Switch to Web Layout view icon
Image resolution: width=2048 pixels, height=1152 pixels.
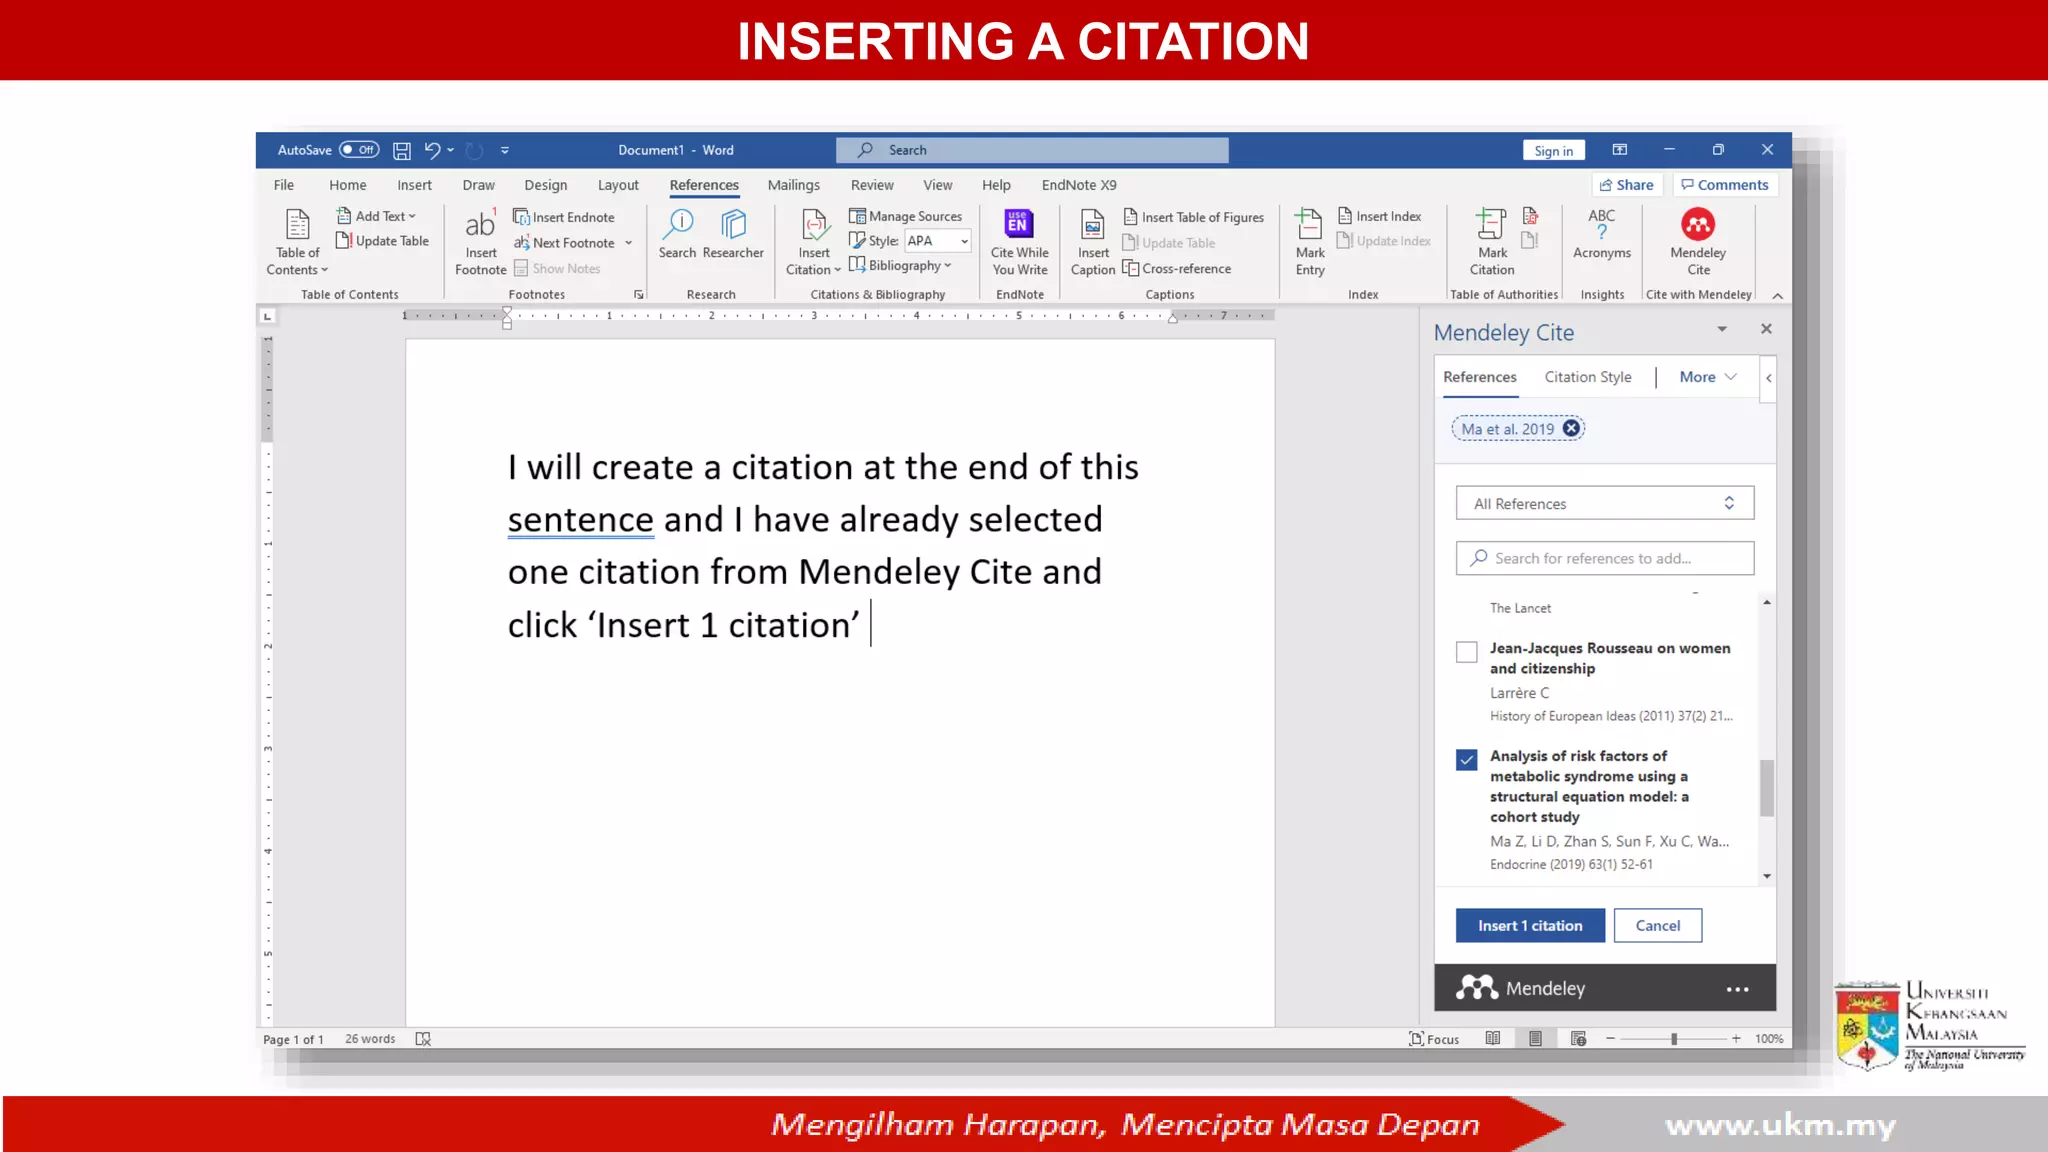pyautogui.click(x=1578, y=1039)
